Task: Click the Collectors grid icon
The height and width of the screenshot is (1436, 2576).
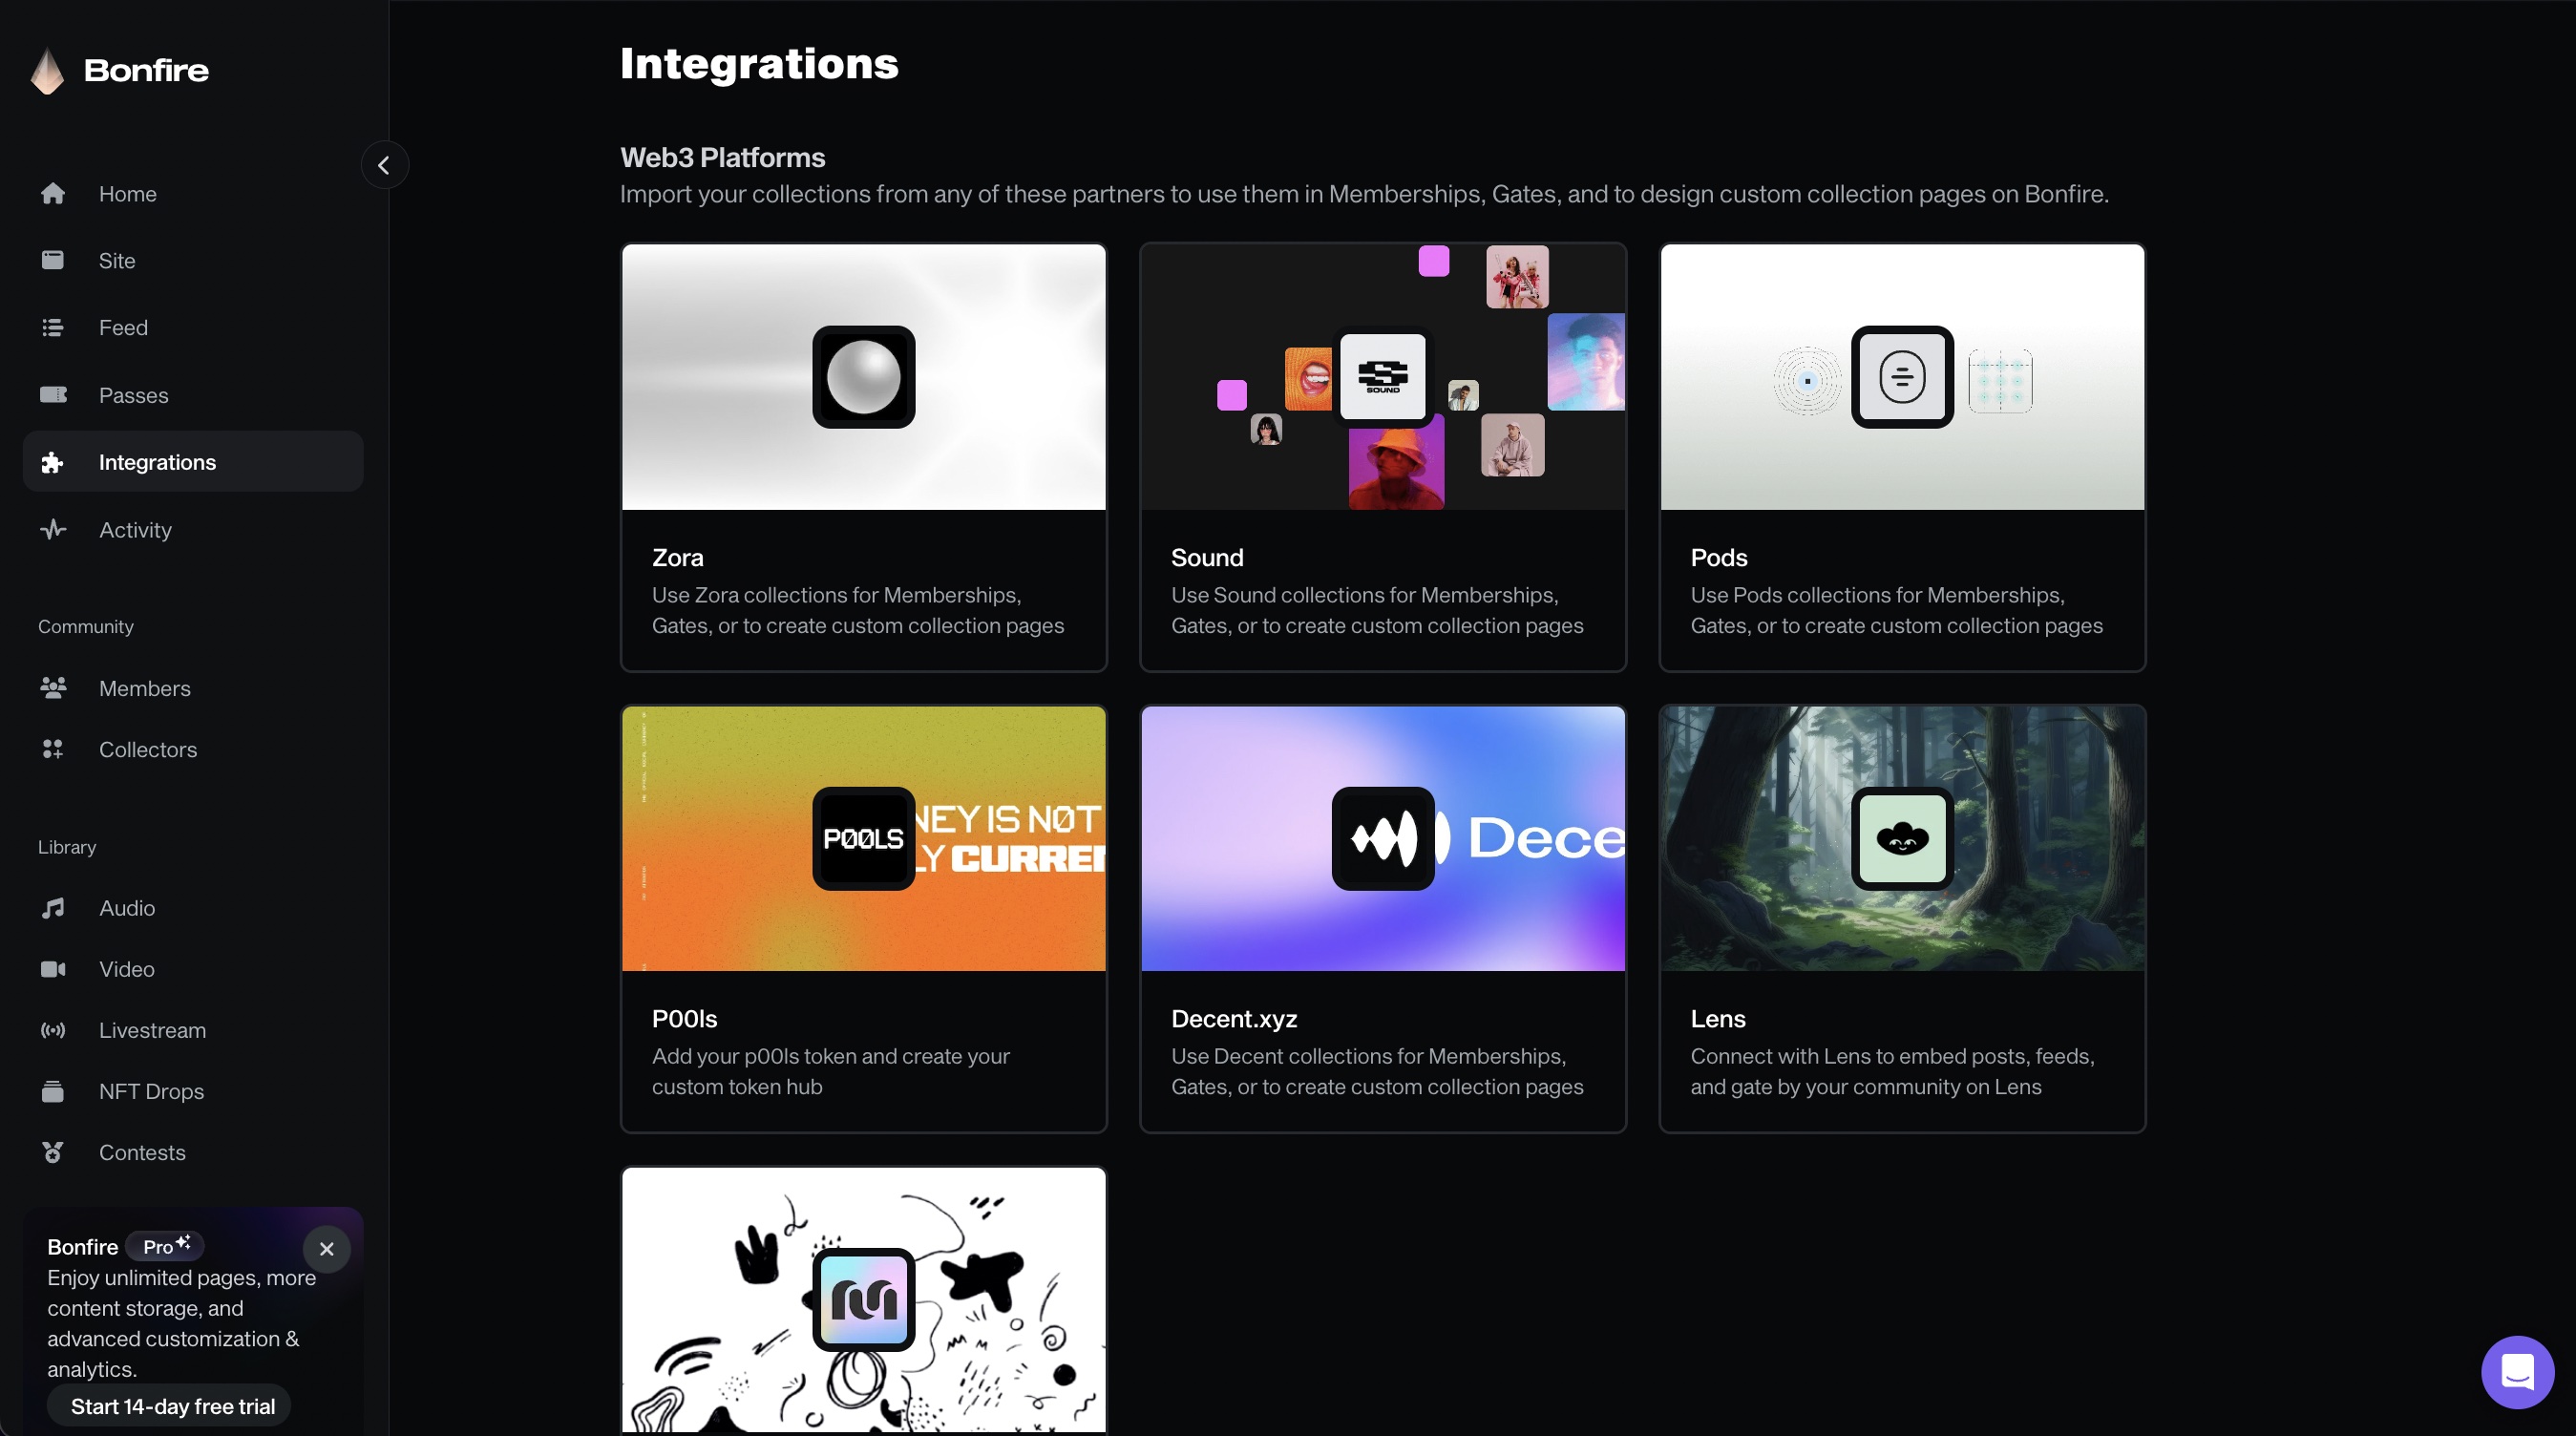Action: pyautogui.click(x=53, y=748)
